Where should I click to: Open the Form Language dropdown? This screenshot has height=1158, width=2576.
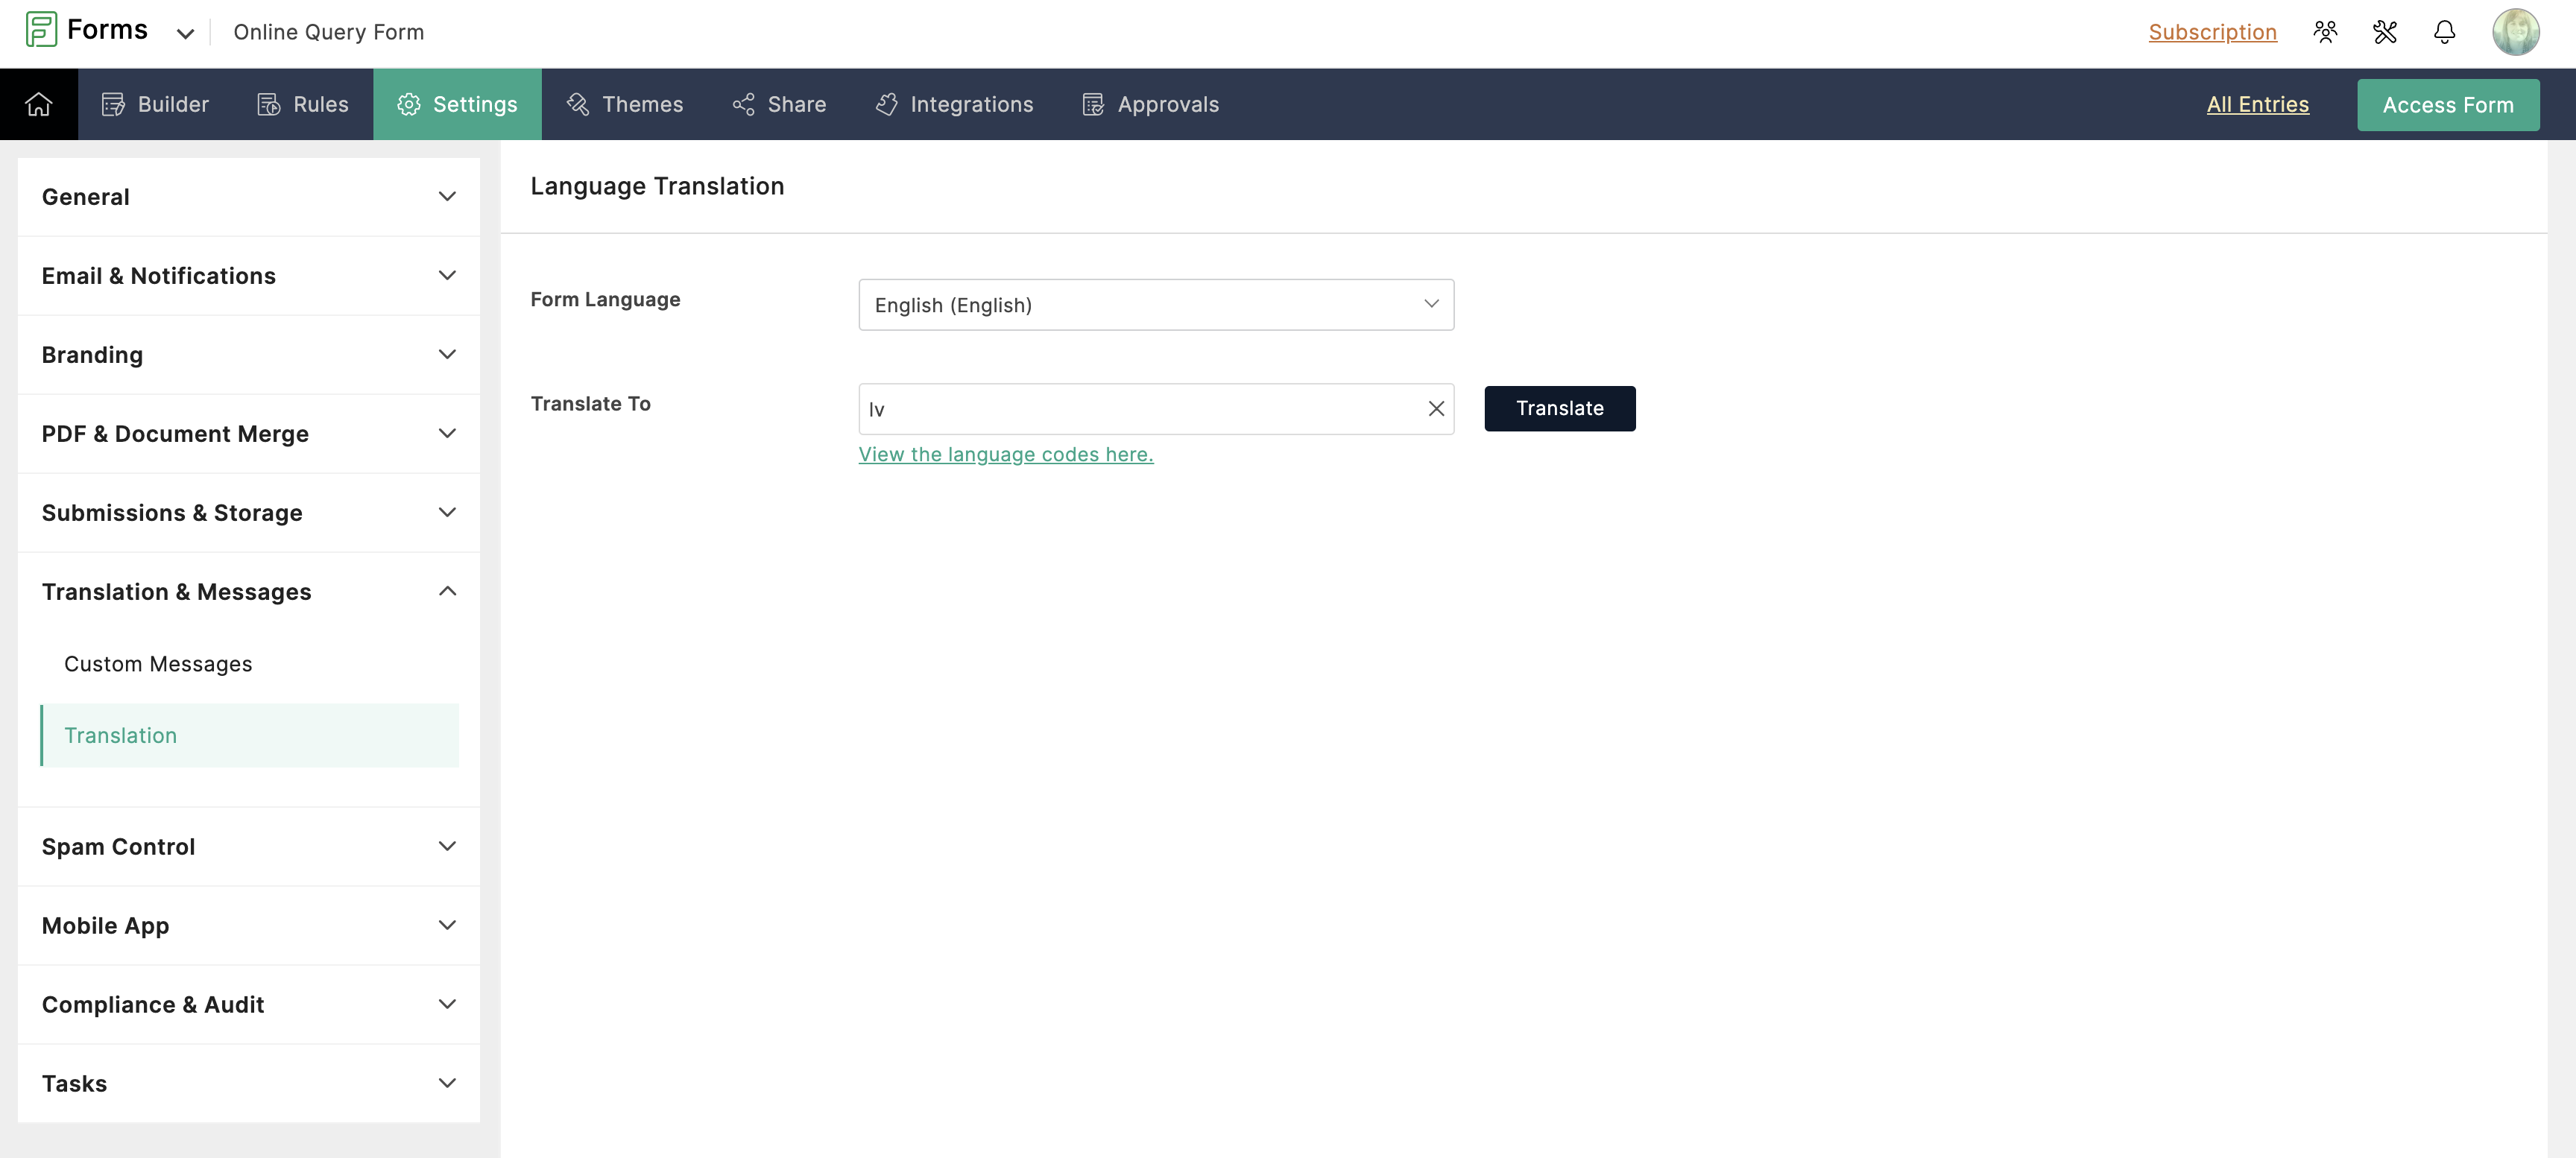pyautogui.click(x=1155, y=304)
